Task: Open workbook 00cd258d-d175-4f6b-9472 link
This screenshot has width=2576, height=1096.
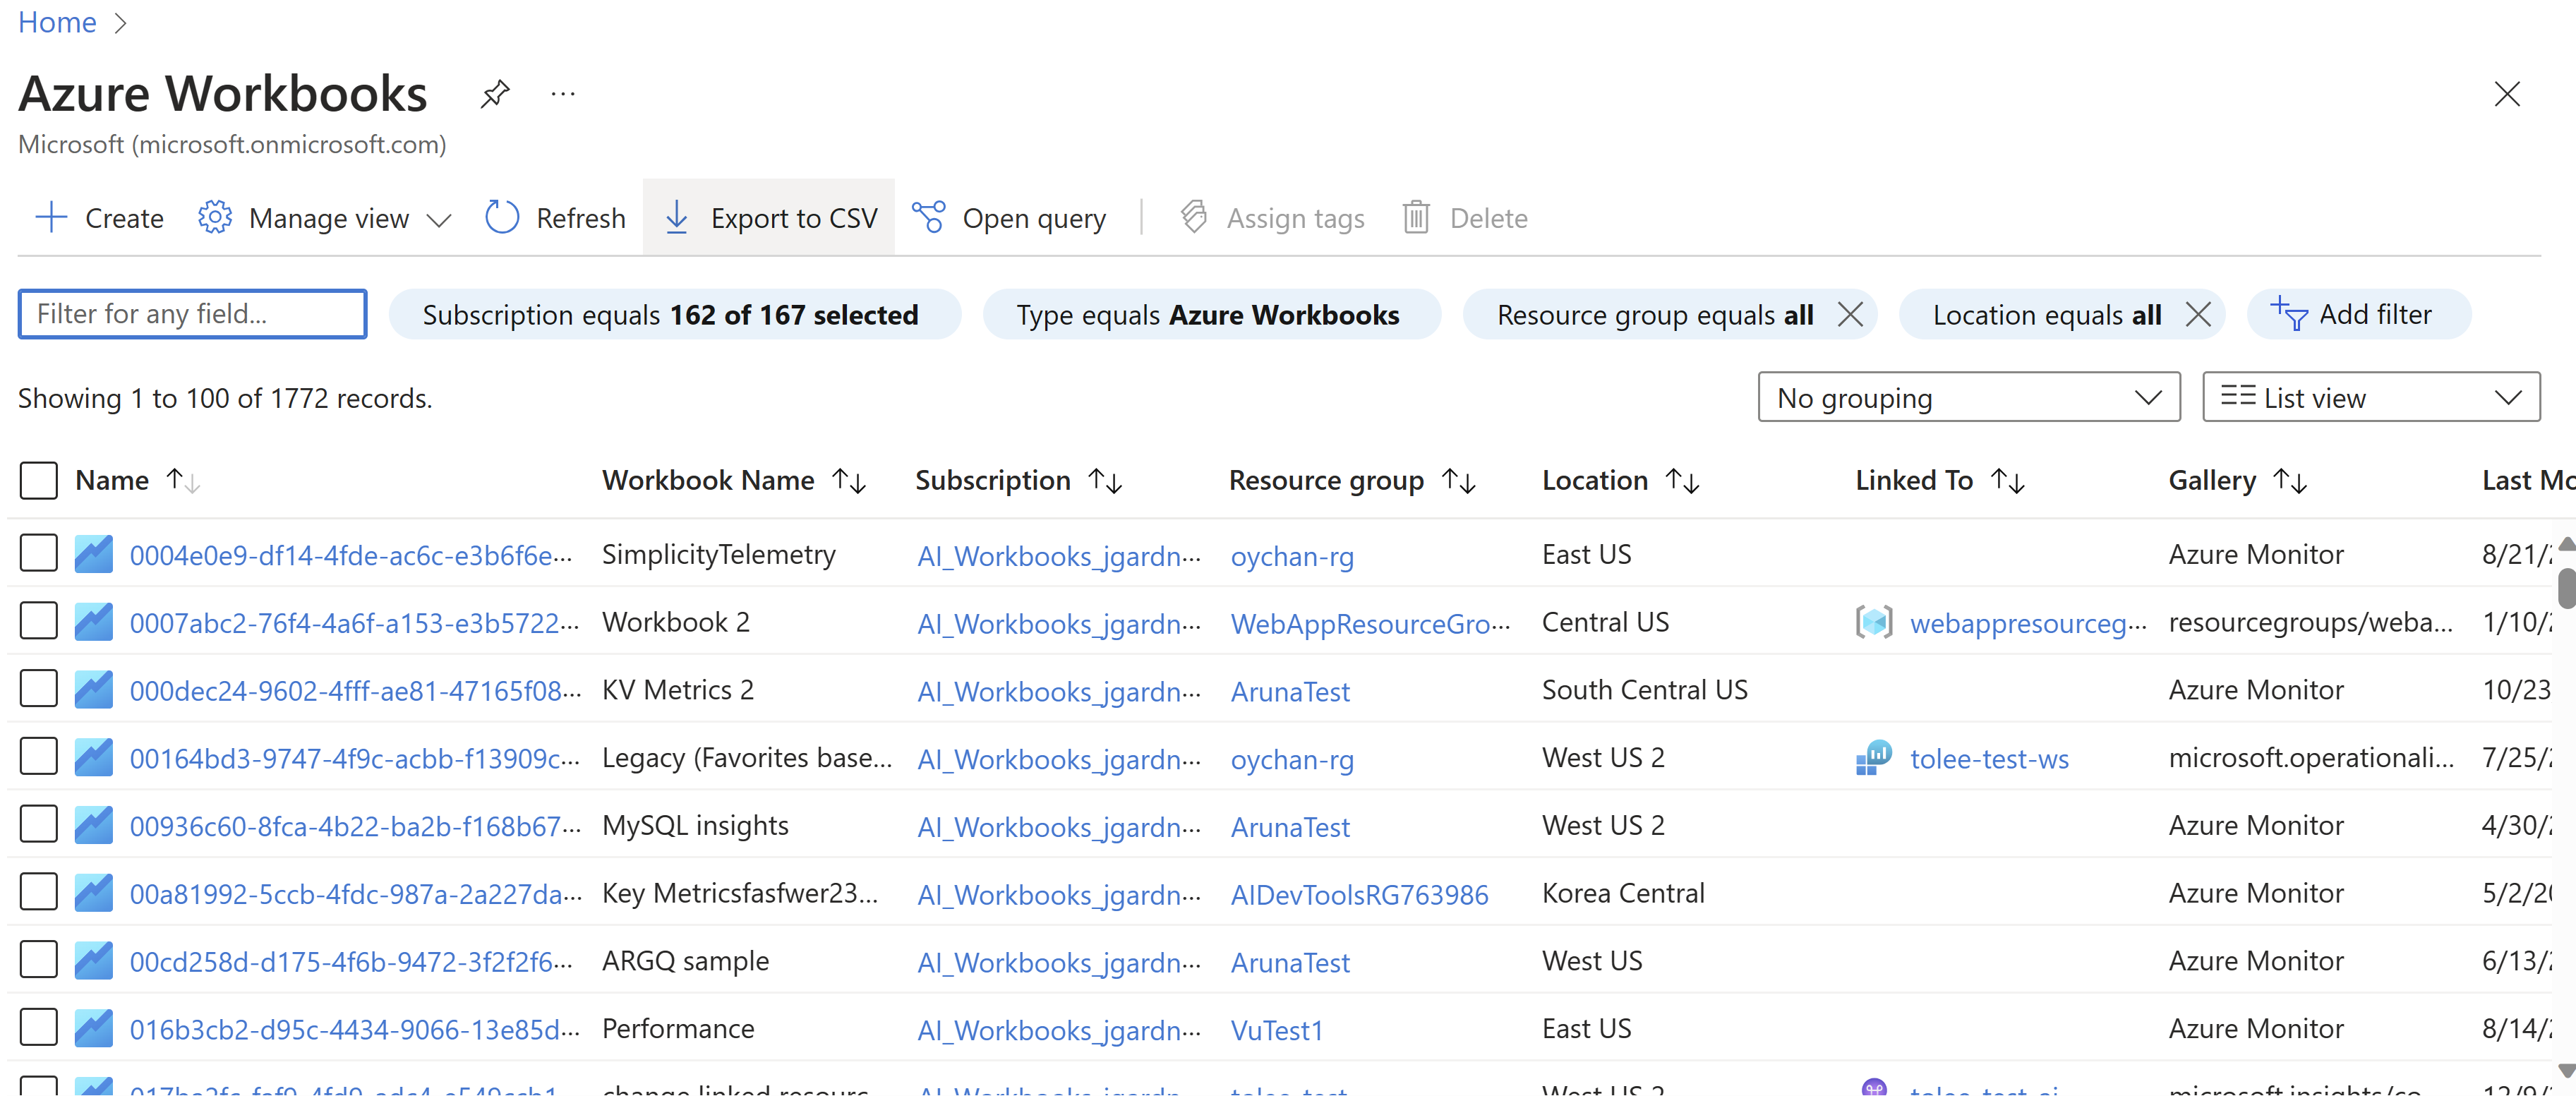Action: (352, 962)
